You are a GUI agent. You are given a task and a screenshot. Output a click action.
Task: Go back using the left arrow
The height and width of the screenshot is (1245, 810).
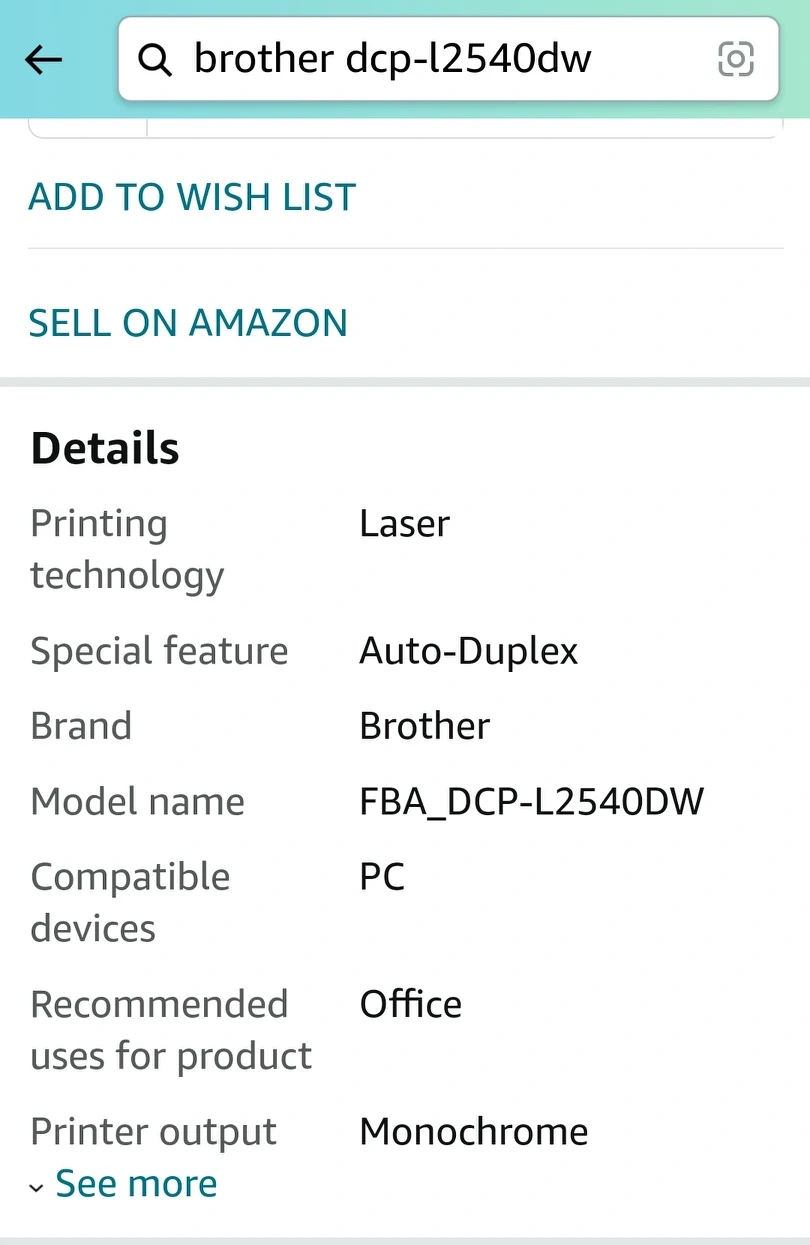coord(43,60)
